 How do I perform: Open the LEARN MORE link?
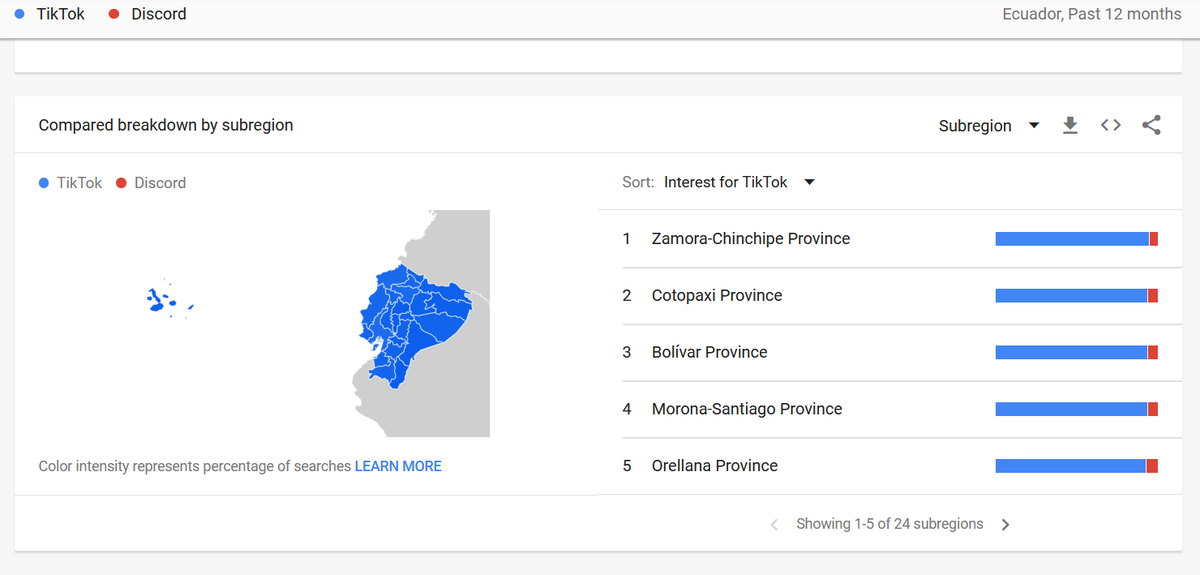point(398,466)
